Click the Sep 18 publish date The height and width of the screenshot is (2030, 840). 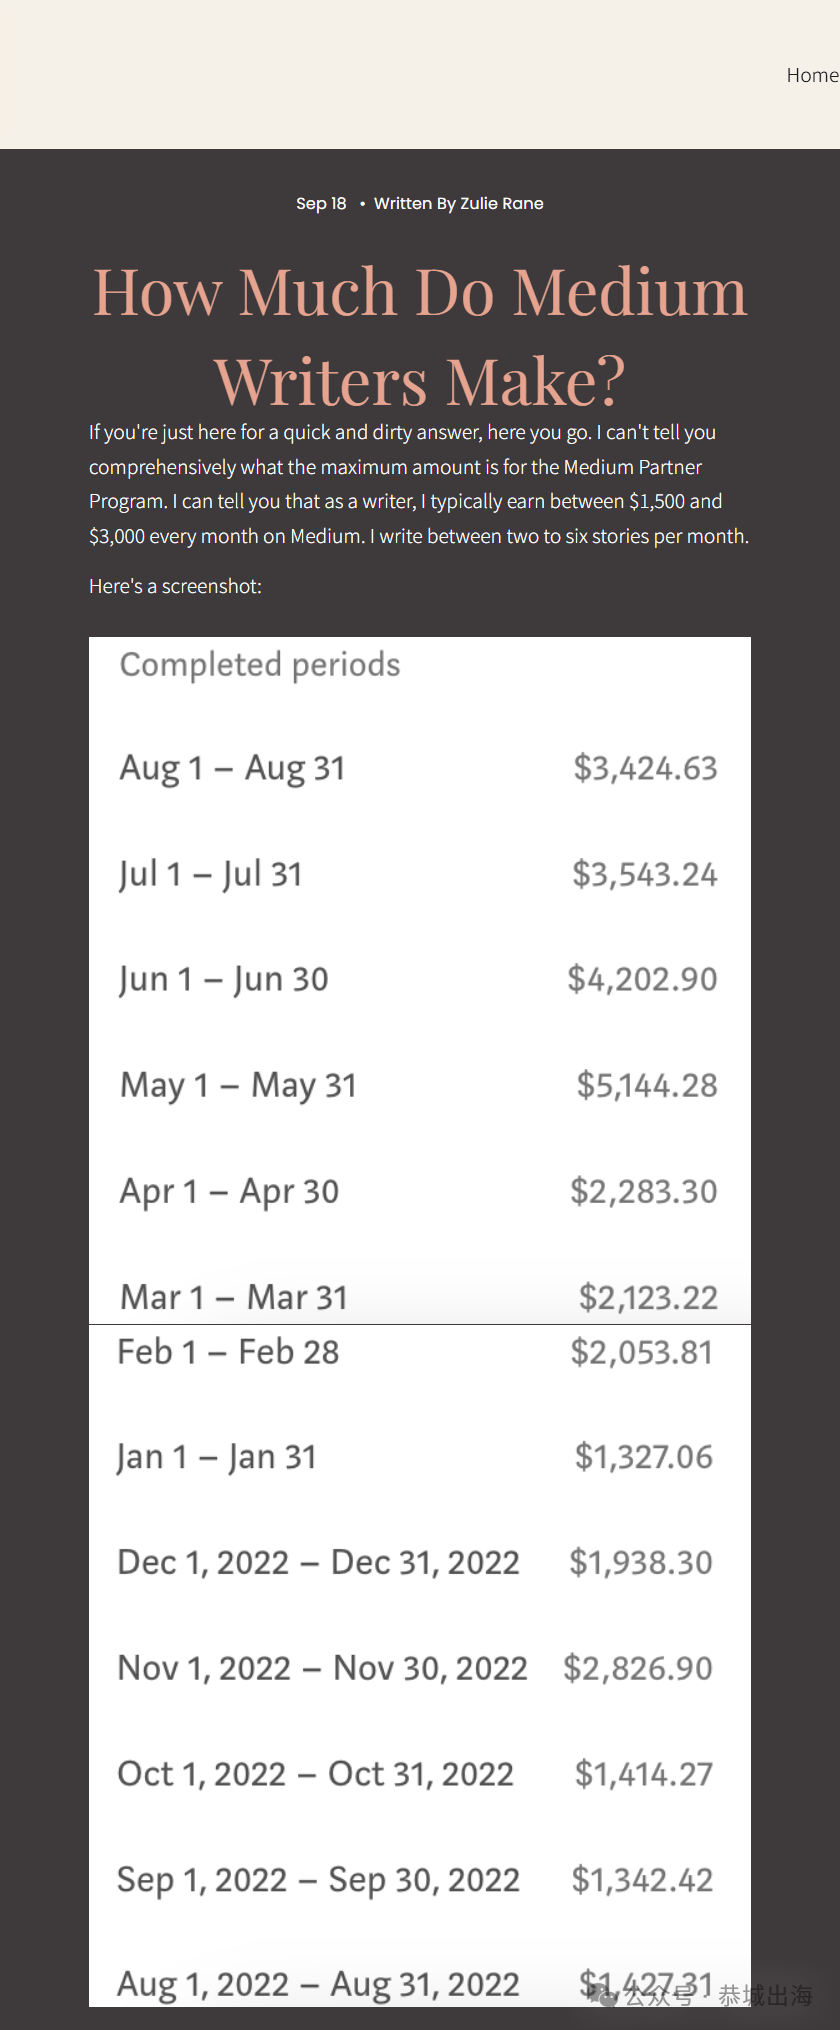pyautogui.click(x=321, y=203)
